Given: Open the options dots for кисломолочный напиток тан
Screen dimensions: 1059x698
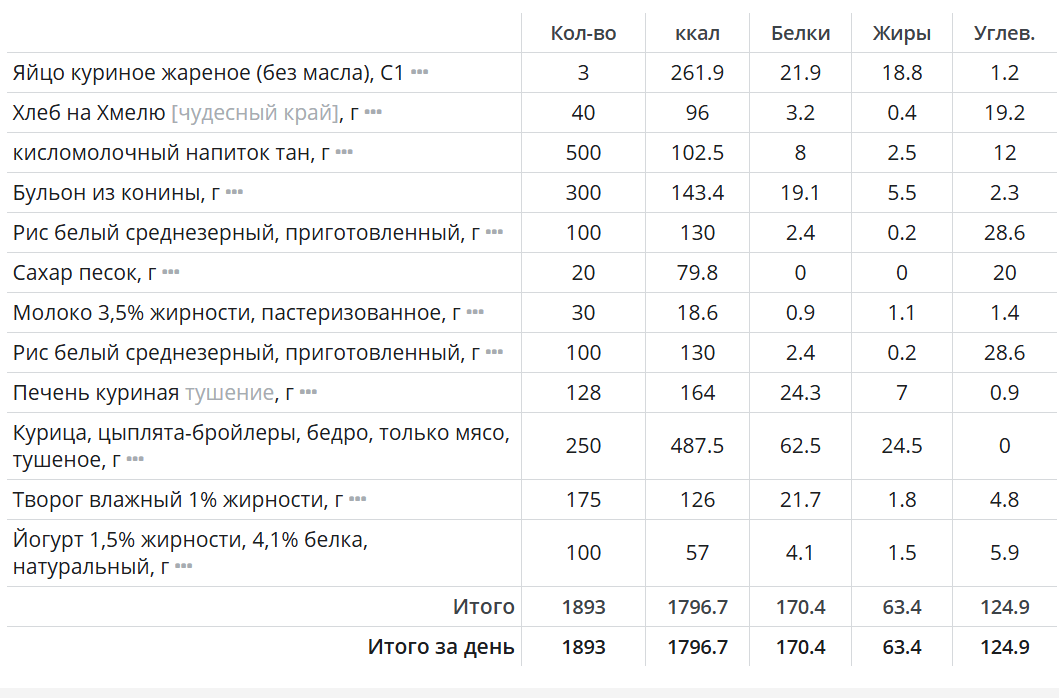Looking at the screenshot, I should pyautogui.click(x=344, y=152).
